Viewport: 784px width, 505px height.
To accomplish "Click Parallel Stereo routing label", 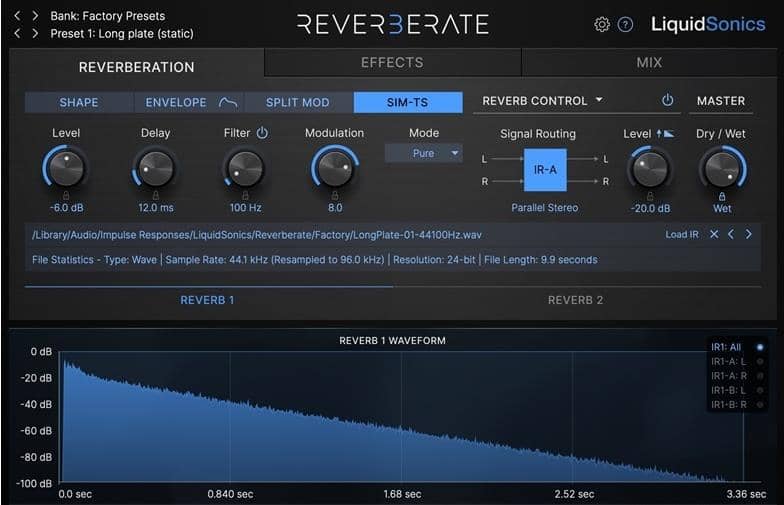I will pos(544,208).
